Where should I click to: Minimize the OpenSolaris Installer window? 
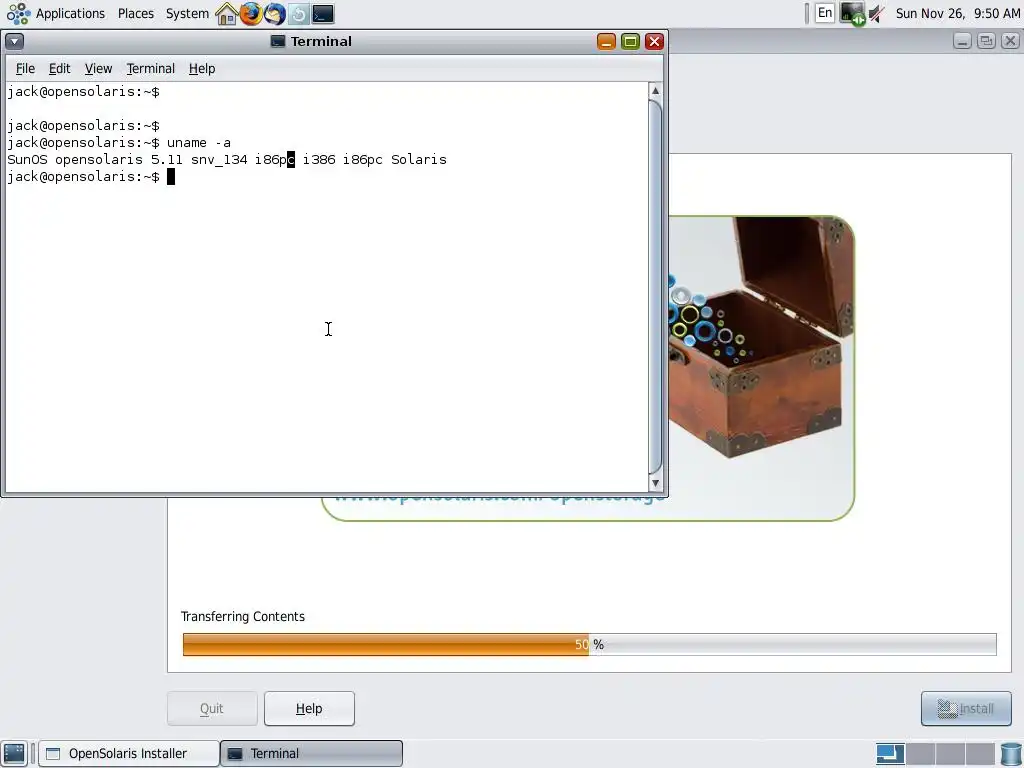962,41
